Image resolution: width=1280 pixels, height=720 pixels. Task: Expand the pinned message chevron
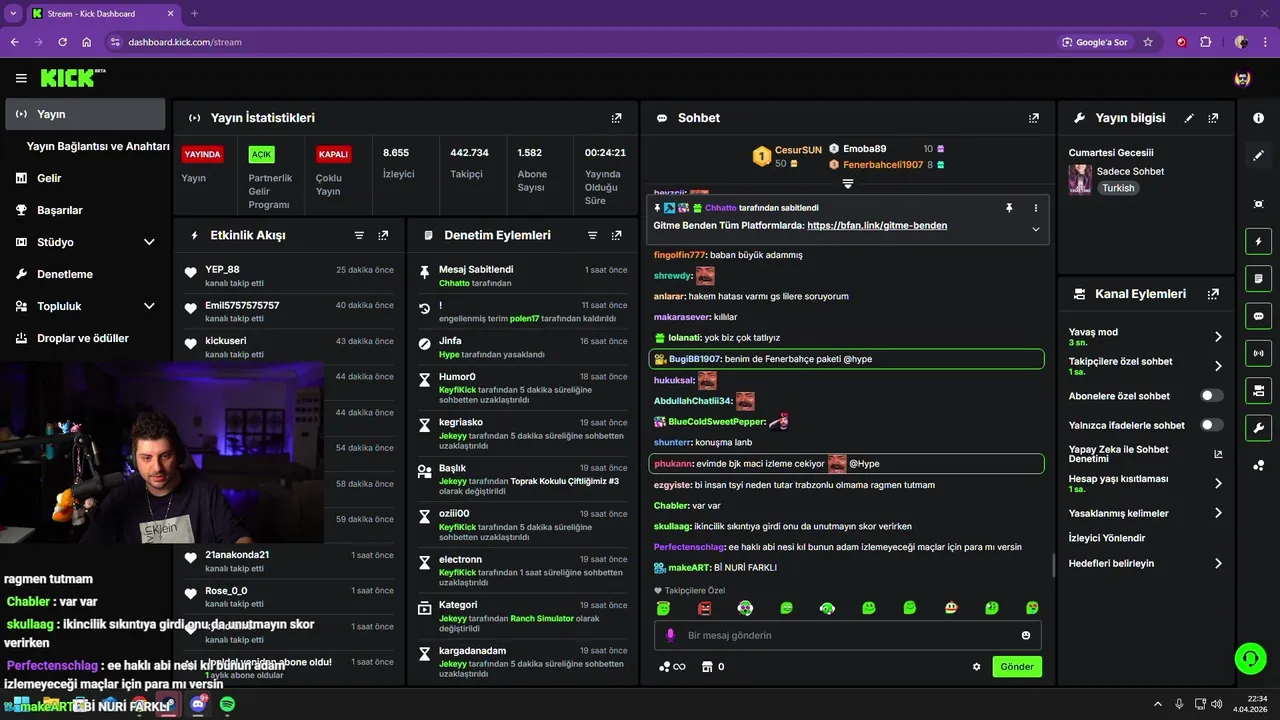point(1035,229)
